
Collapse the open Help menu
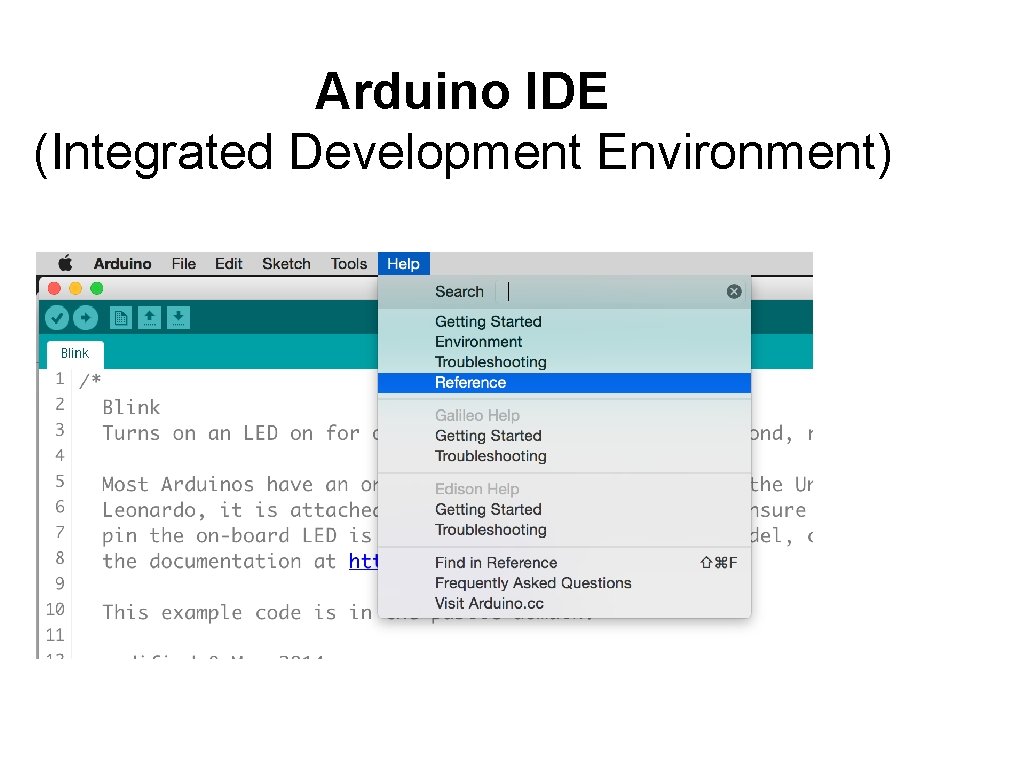click(x=404, y=264)
